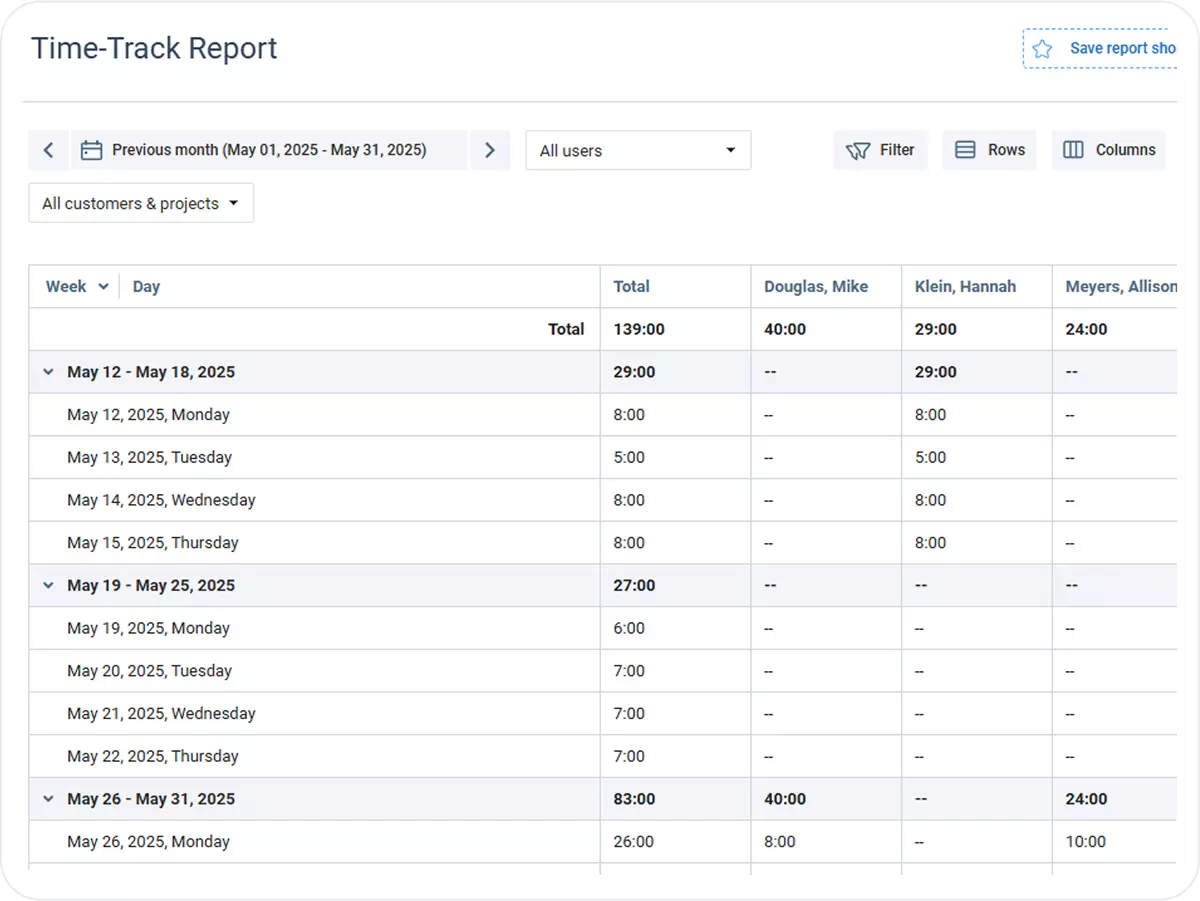
Task: Click the Time-Track Report title
Action: 154,48
